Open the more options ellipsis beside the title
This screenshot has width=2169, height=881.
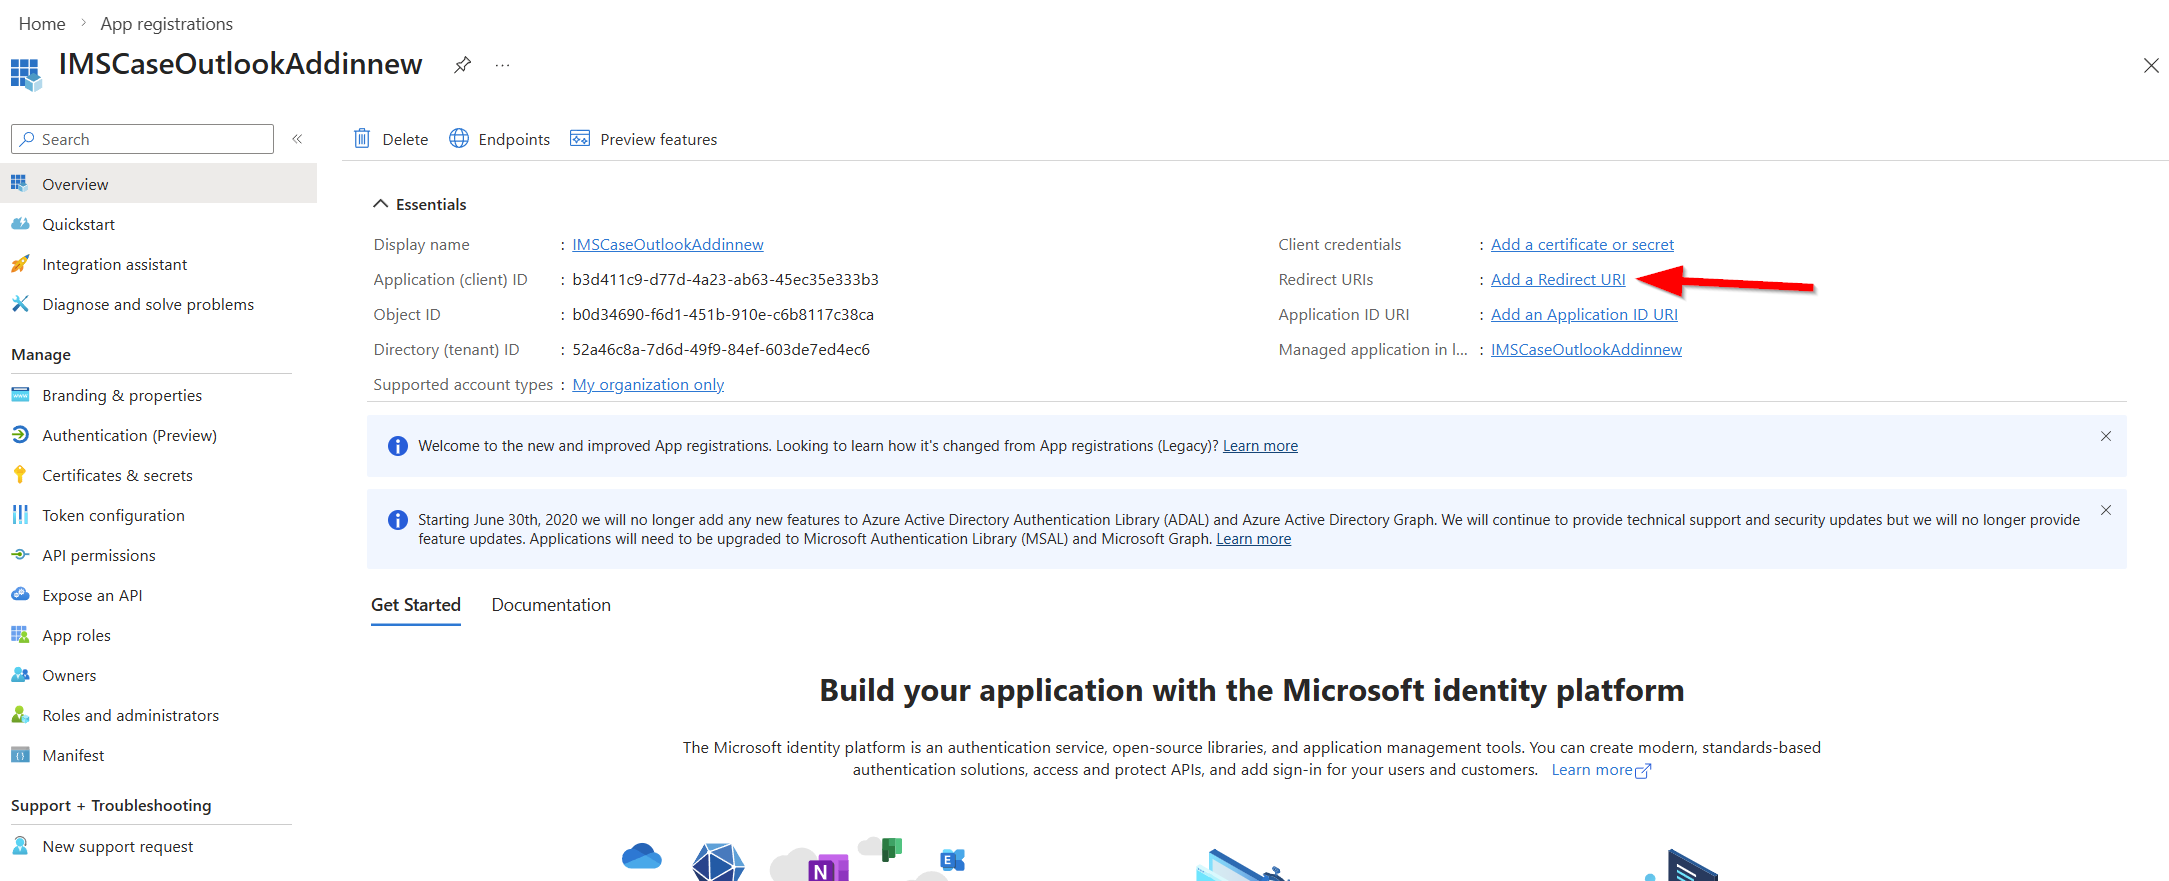(502, 65)
